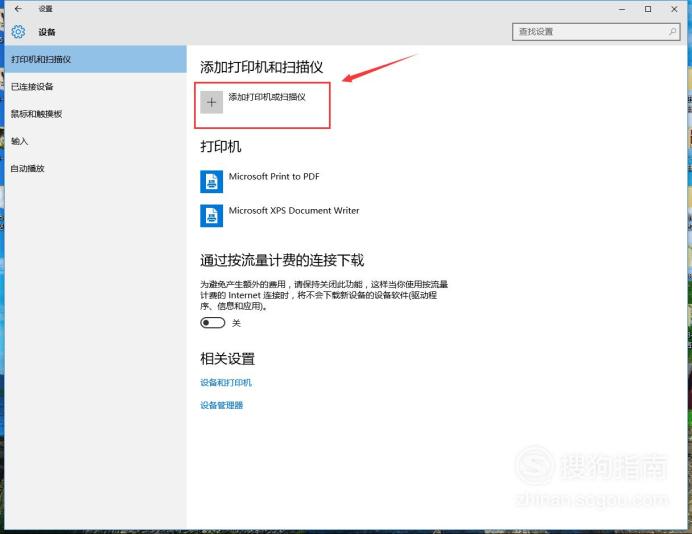Click the 添加打印机和扫描仪 heading

click(261, 67)
